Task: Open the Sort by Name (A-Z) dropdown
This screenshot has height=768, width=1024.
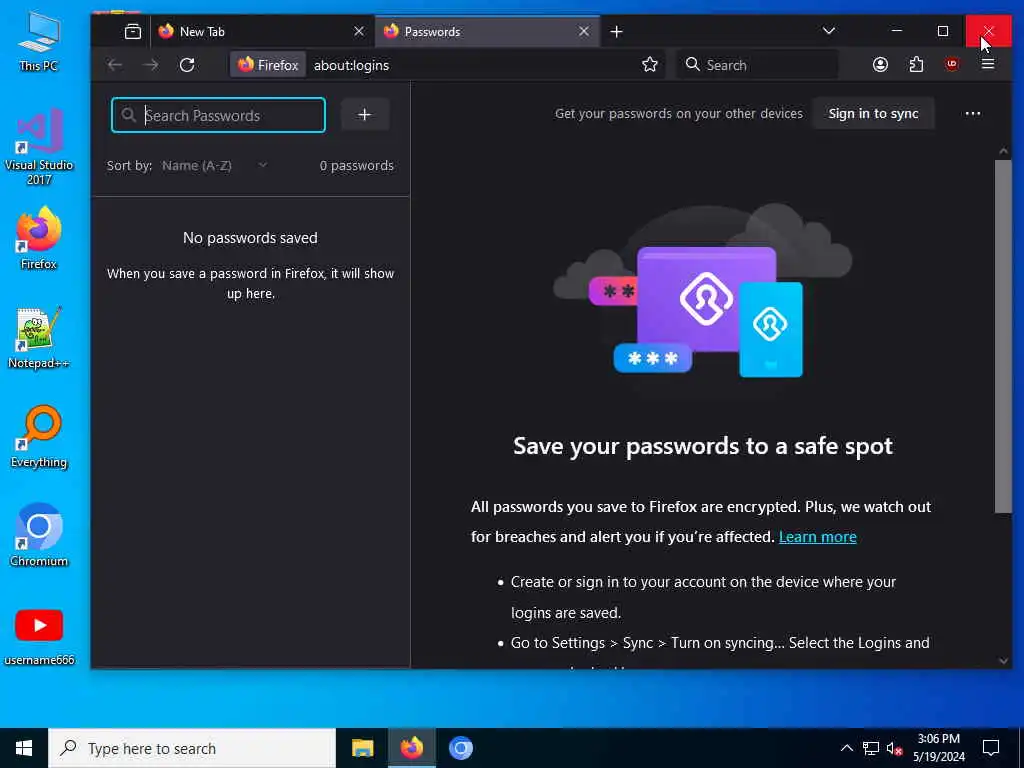Action: (215, 165)
